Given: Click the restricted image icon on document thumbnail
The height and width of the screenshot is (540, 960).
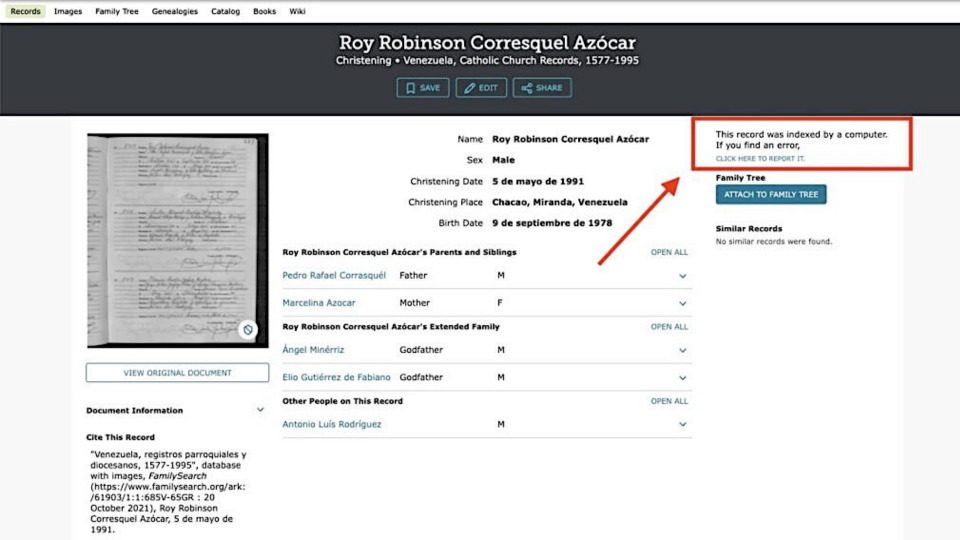Looking at the screenshot, I should pyautogui.click(x=248, y=330).
